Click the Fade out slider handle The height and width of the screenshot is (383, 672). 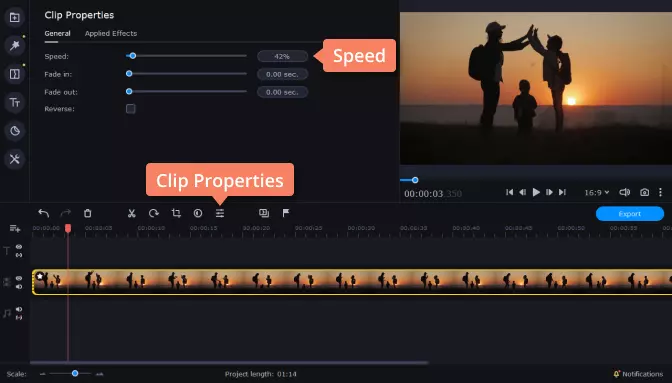(x=129, y=91)
